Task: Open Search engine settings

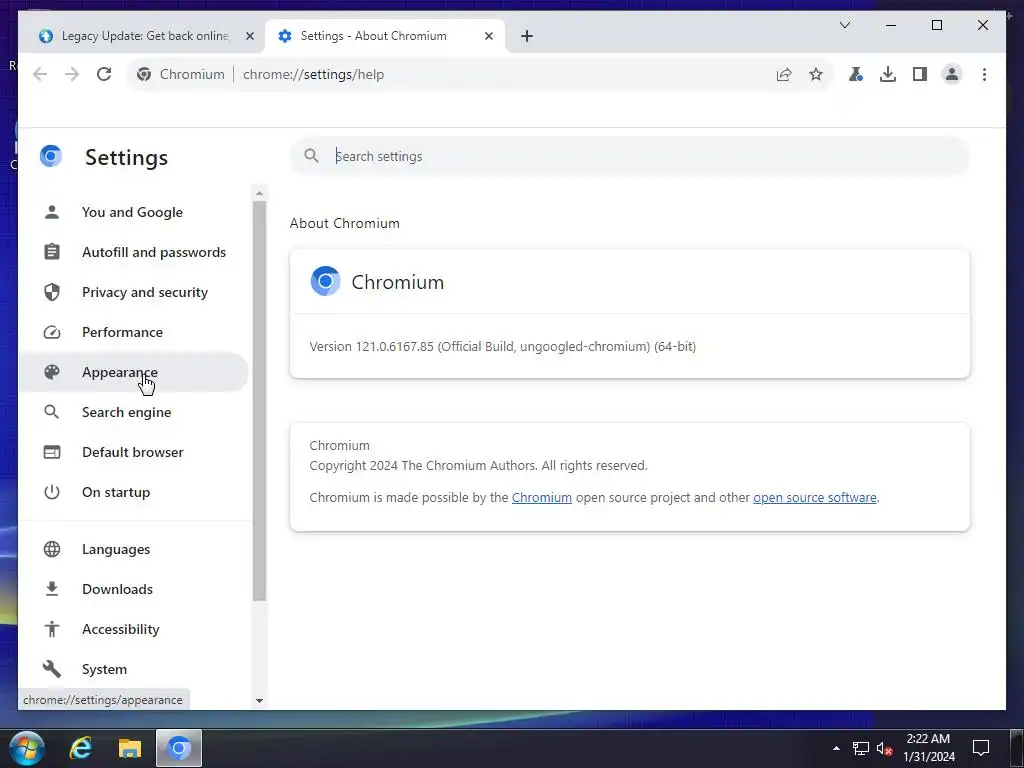Action: [x=133, y=412]
